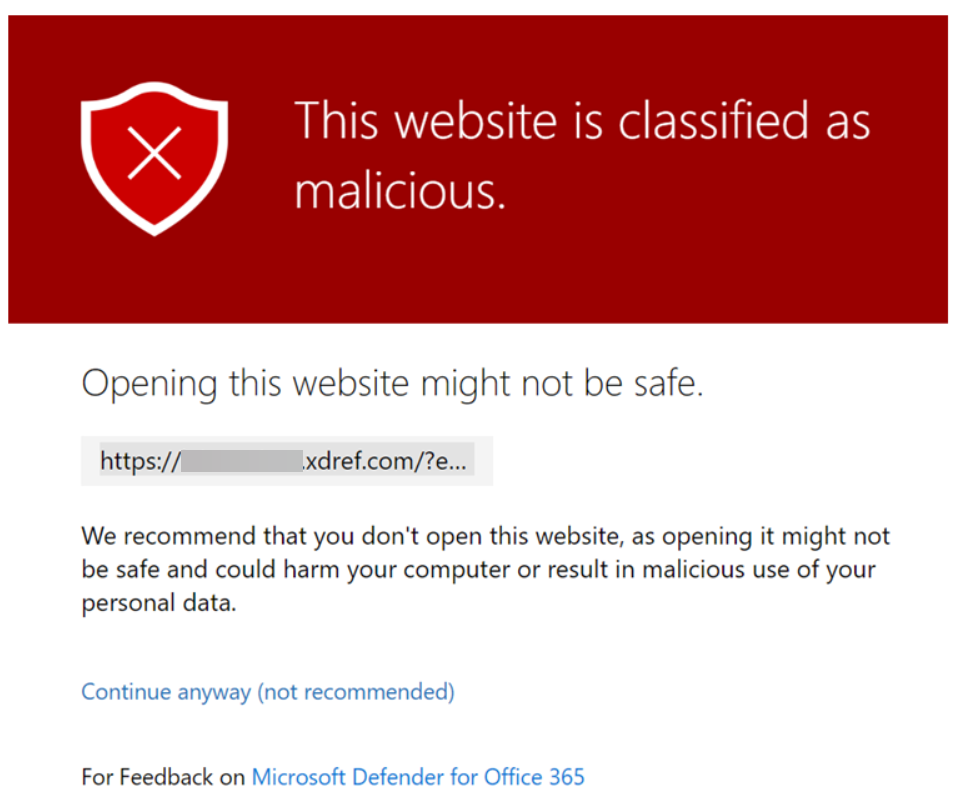Click the redacted gray part of the URL
Image resolution: width=956 pixels, height=796 pixels.
(x=242, y=461)
